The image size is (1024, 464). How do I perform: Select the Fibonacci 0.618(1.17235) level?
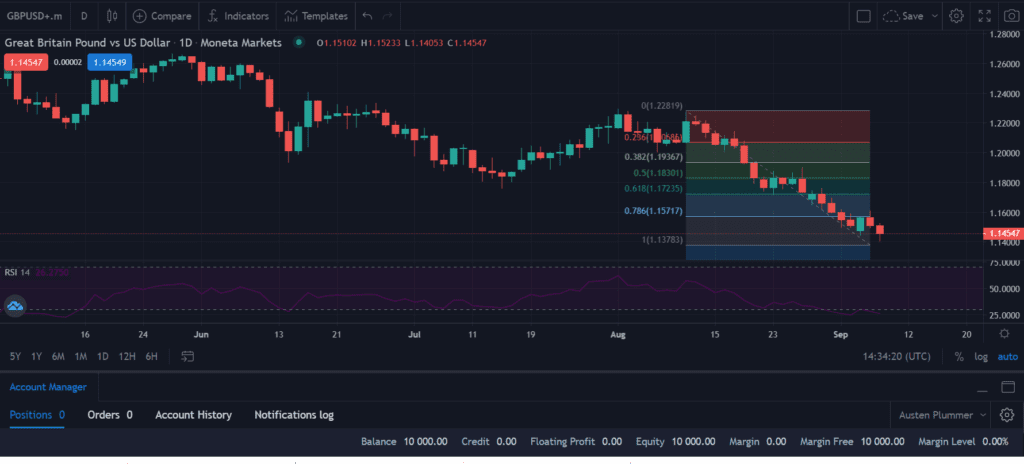point(653,189)
